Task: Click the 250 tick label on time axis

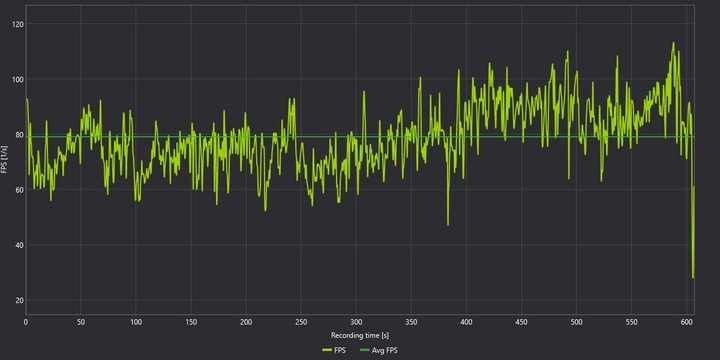Action: tap(301, 322)
